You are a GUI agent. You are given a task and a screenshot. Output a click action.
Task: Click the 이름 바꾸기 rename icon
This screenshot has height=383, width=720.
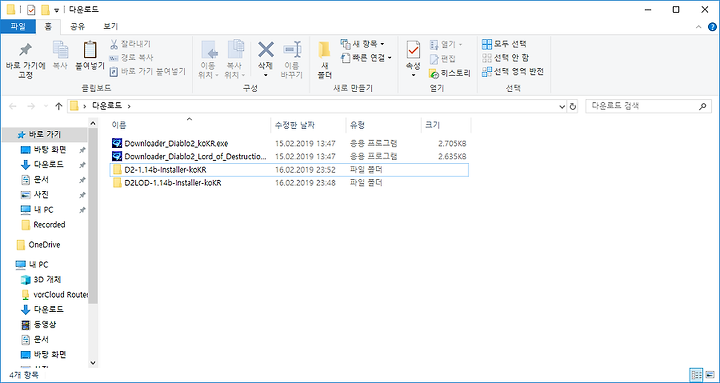pyautogui.click(x=292, y=49)
